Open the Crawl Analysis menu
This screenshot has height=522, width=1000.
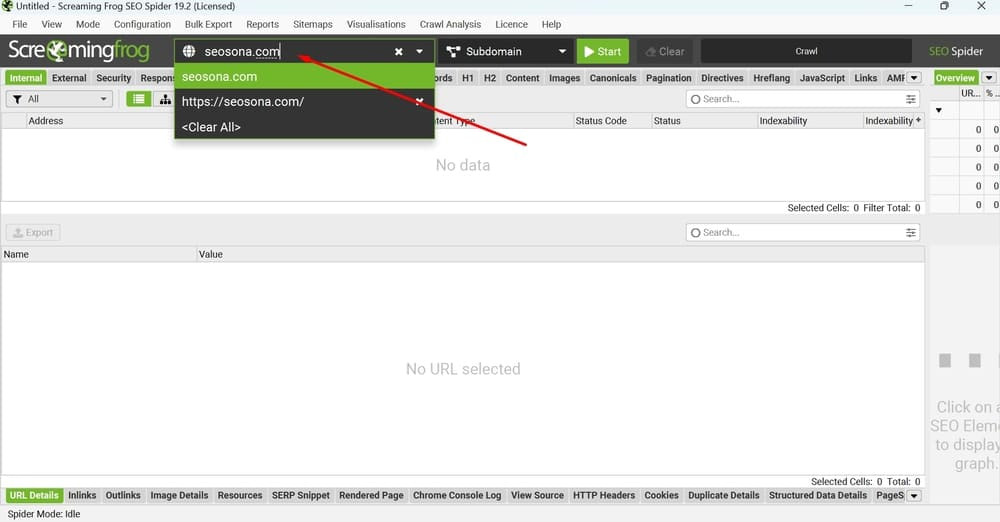click(450, 24)
